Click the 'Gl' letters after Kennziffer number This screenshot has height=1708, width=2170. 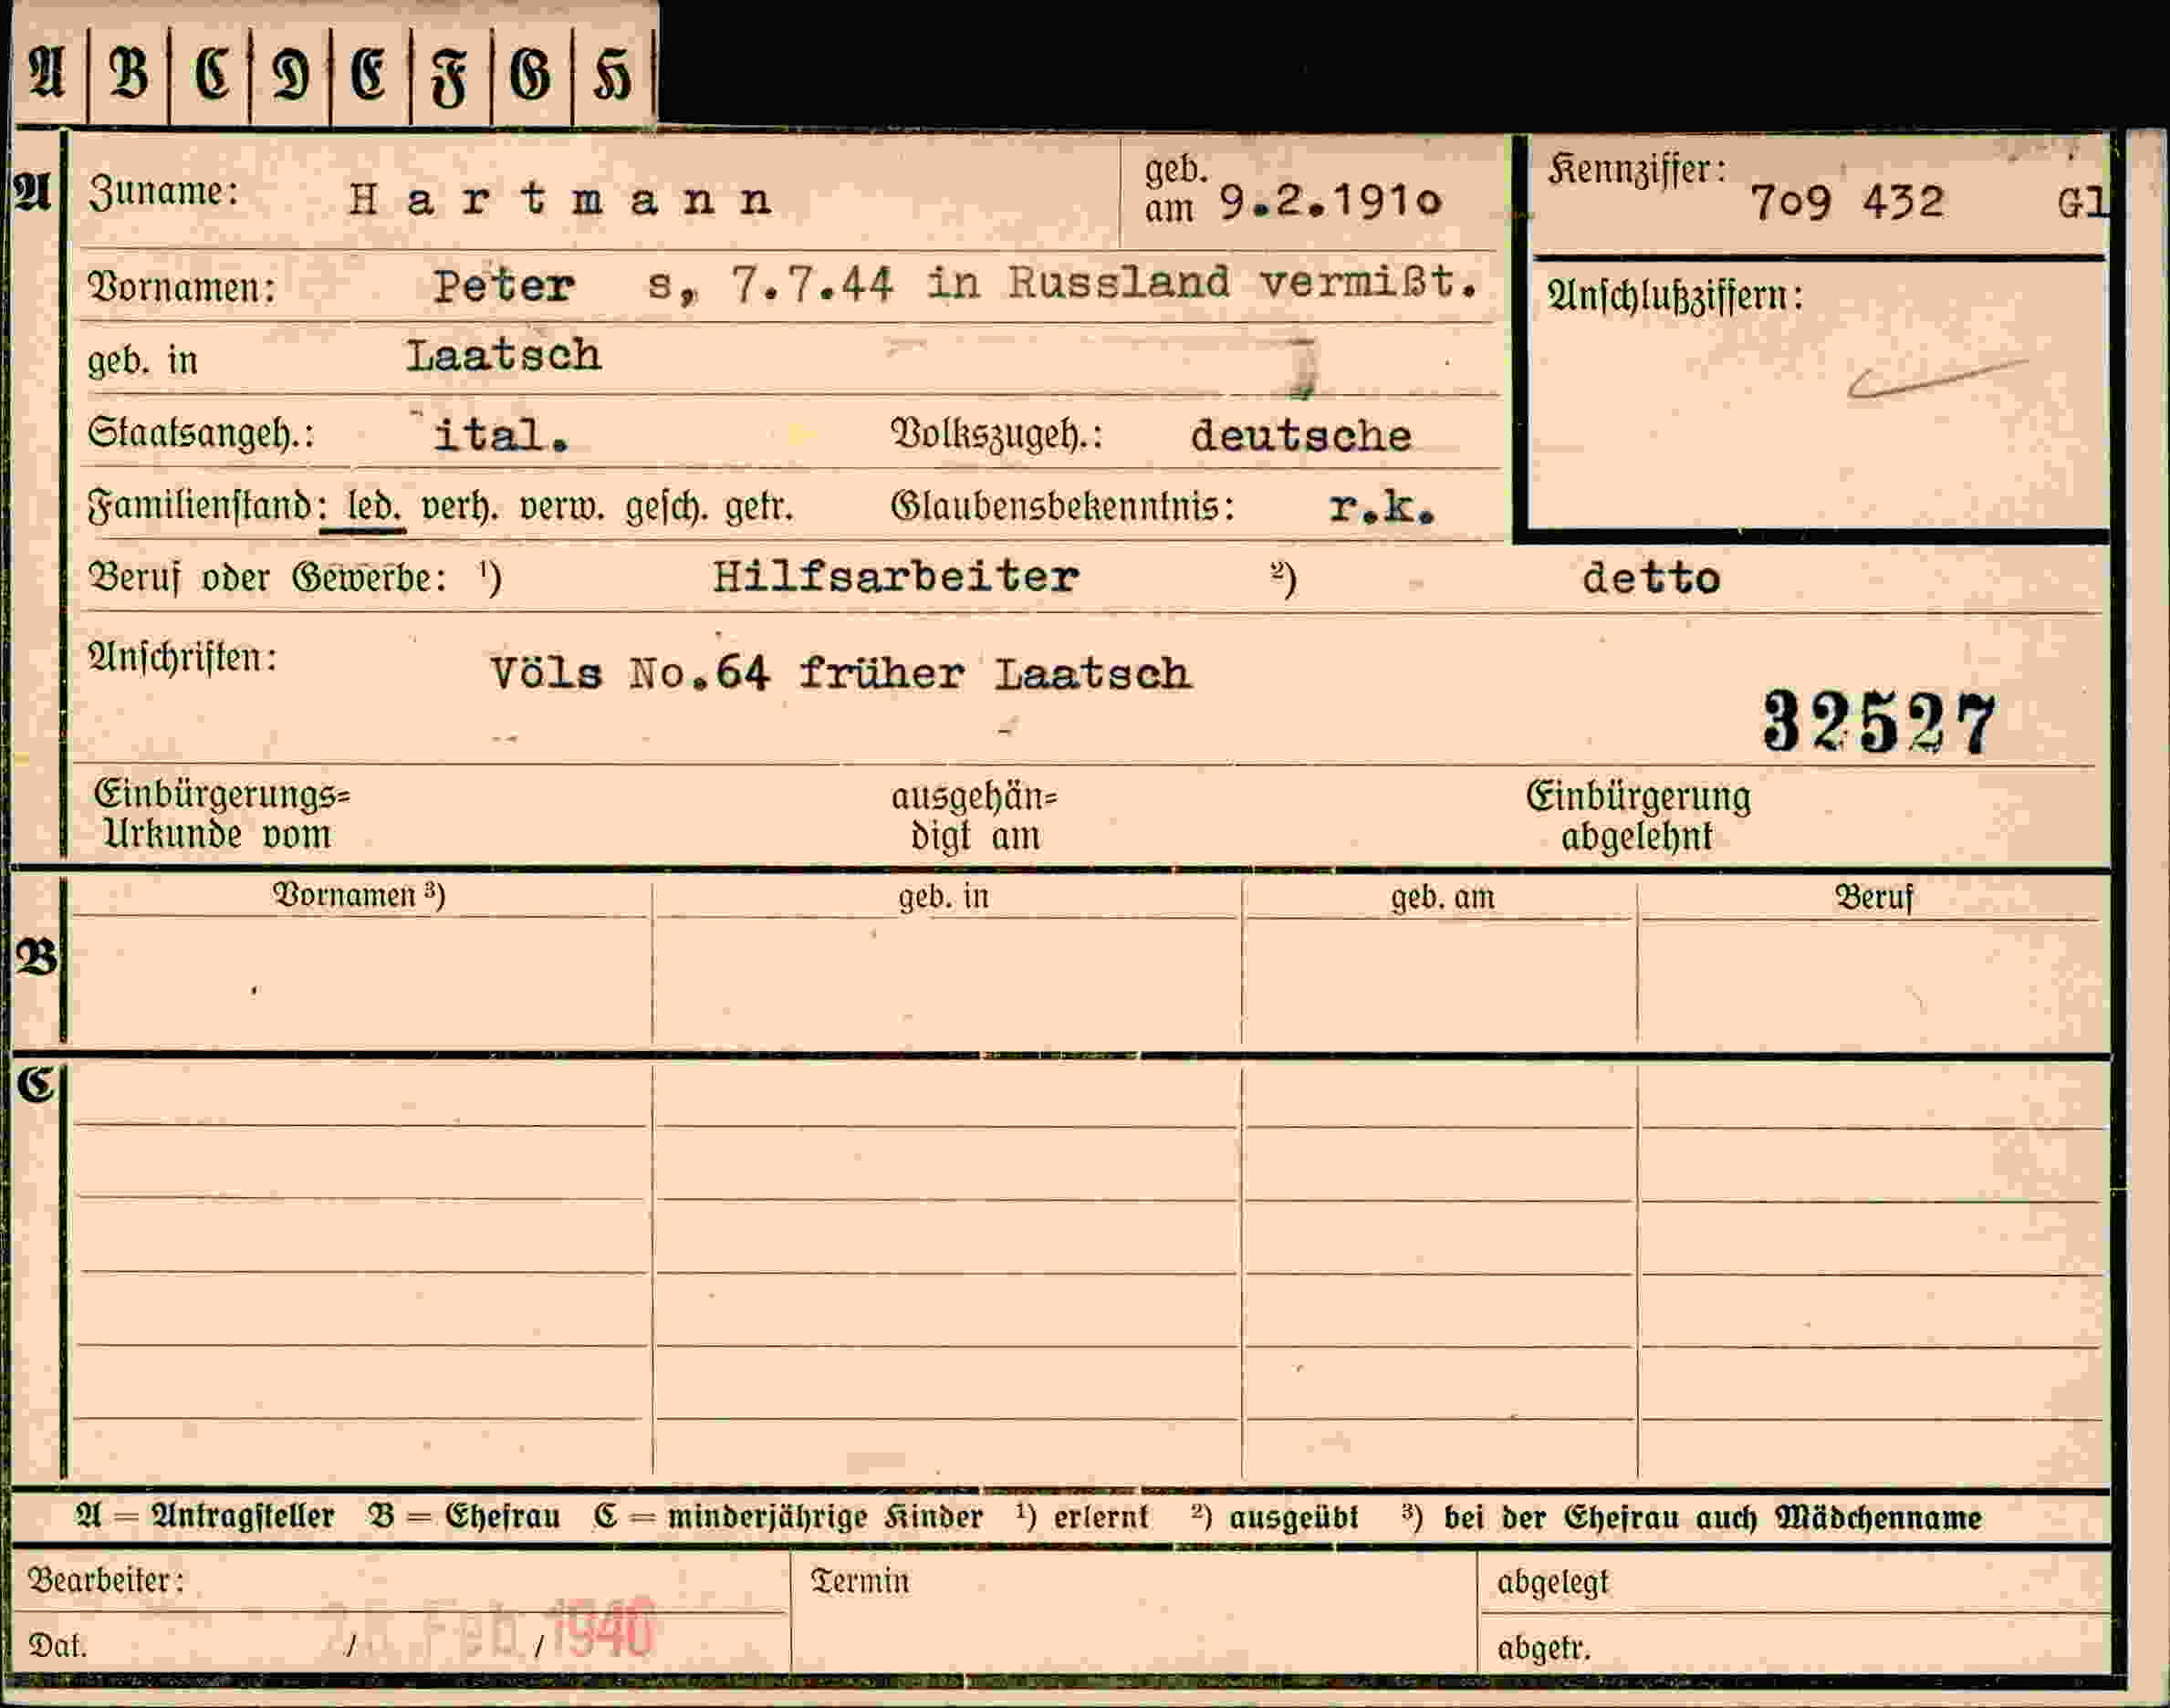click(x=2082, y=203)
